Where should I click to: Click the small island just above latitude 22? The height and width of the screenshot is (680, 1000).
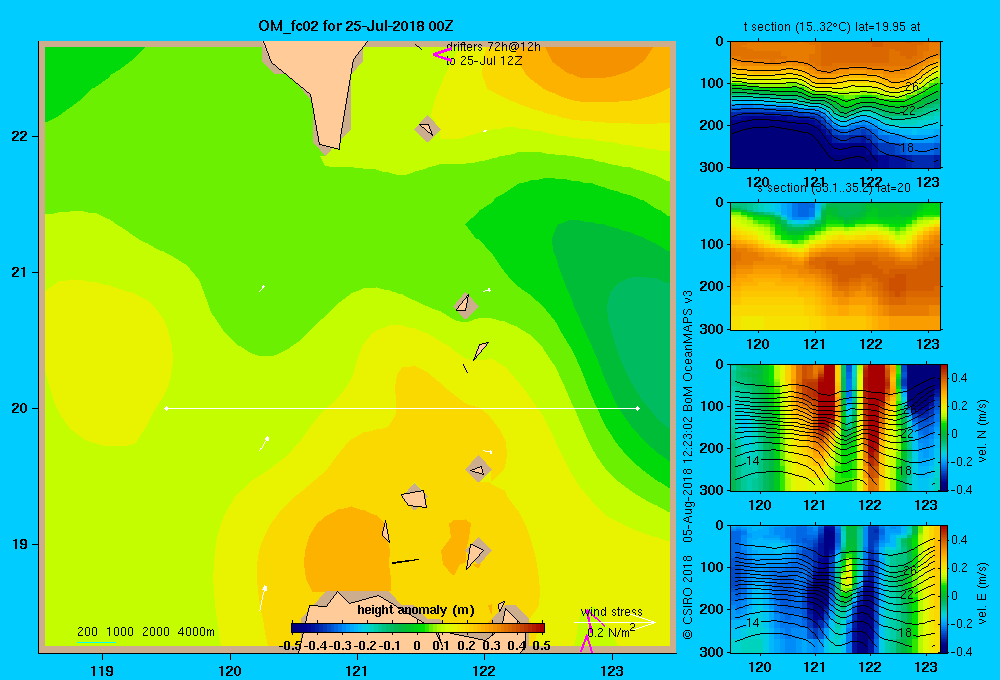(x=427, y=129)
